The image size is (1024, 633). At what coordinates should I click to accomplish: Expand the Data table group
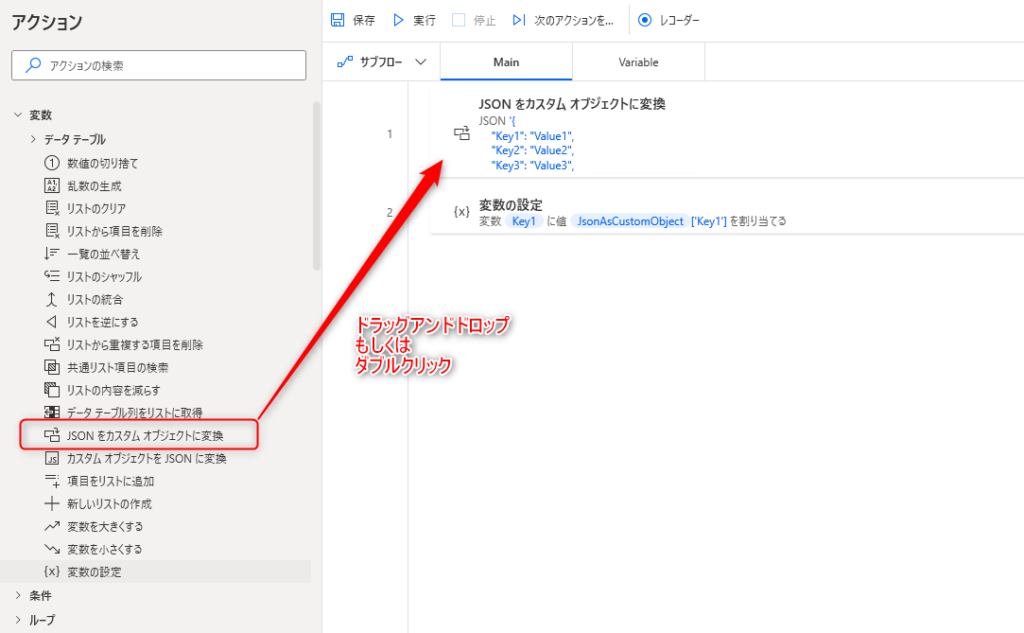[33, 139]
